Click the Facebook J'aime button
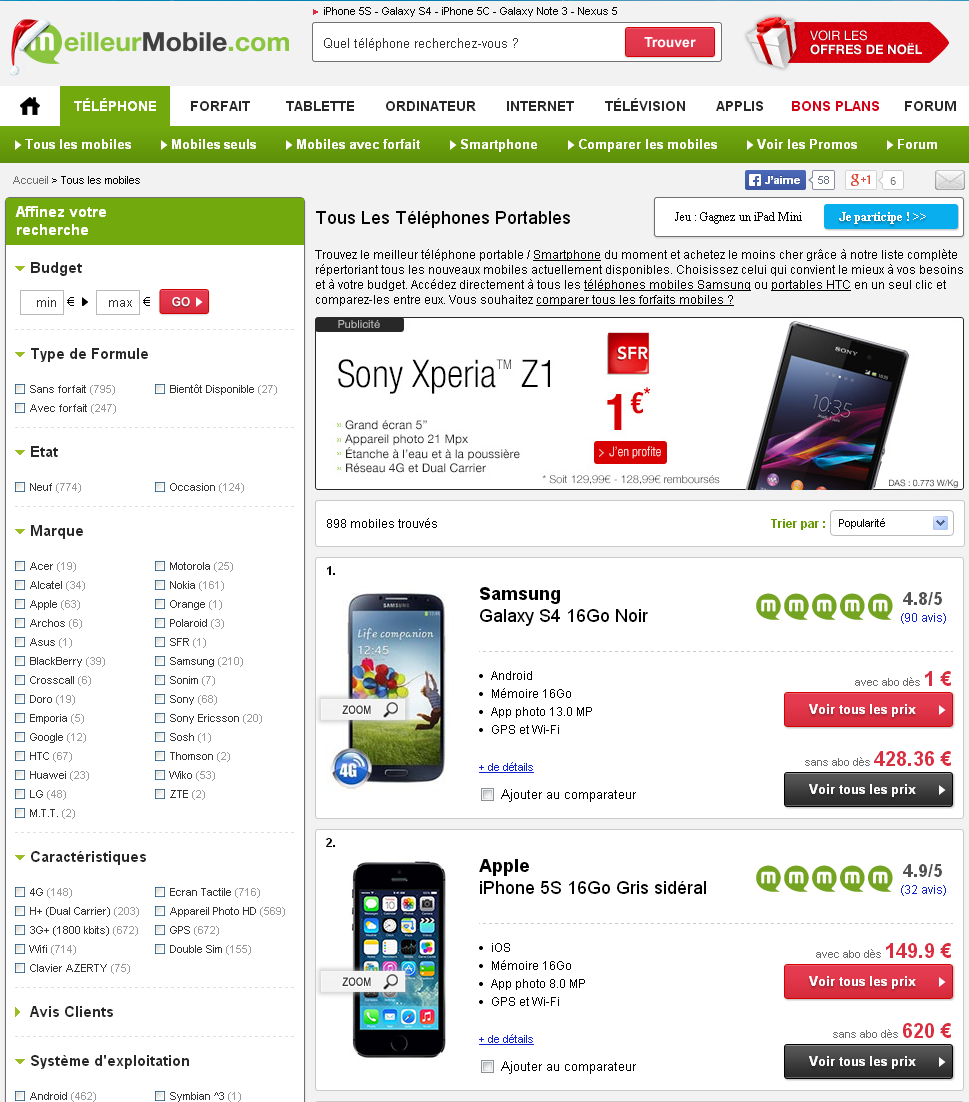 pos(774,180)
